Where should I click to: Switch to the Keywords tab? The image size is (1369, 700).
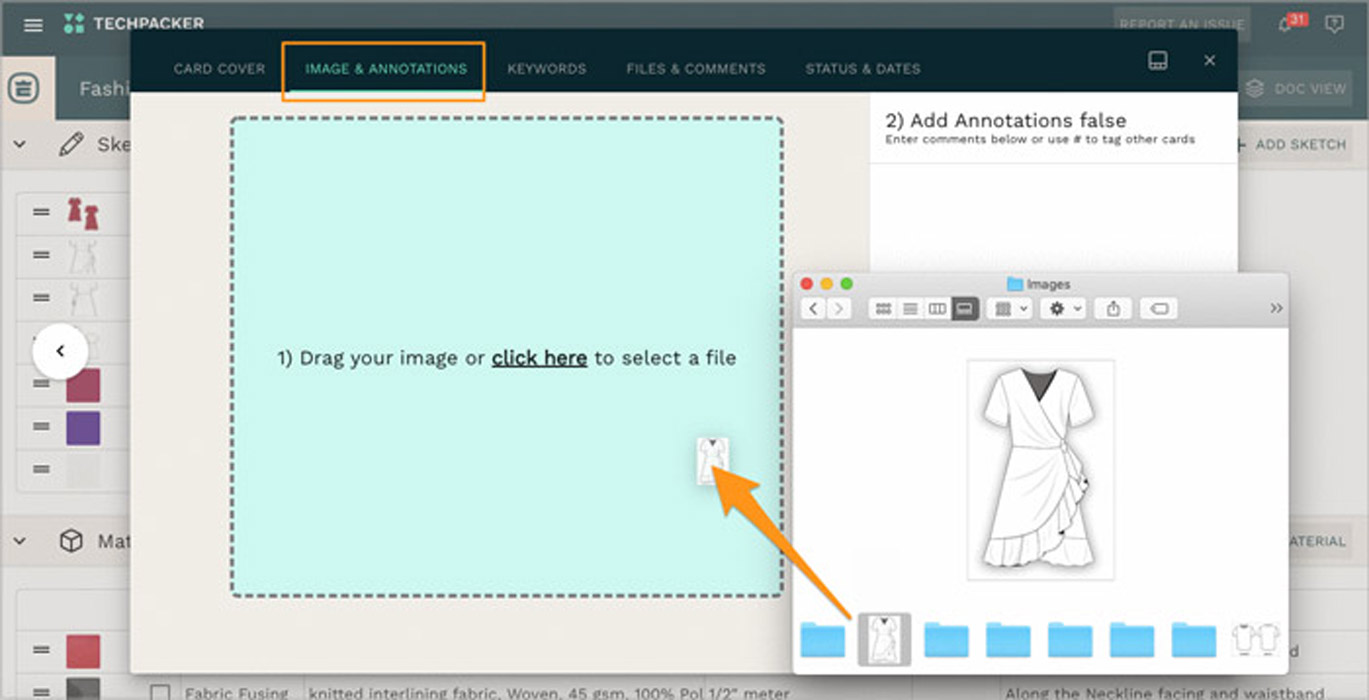546,69
